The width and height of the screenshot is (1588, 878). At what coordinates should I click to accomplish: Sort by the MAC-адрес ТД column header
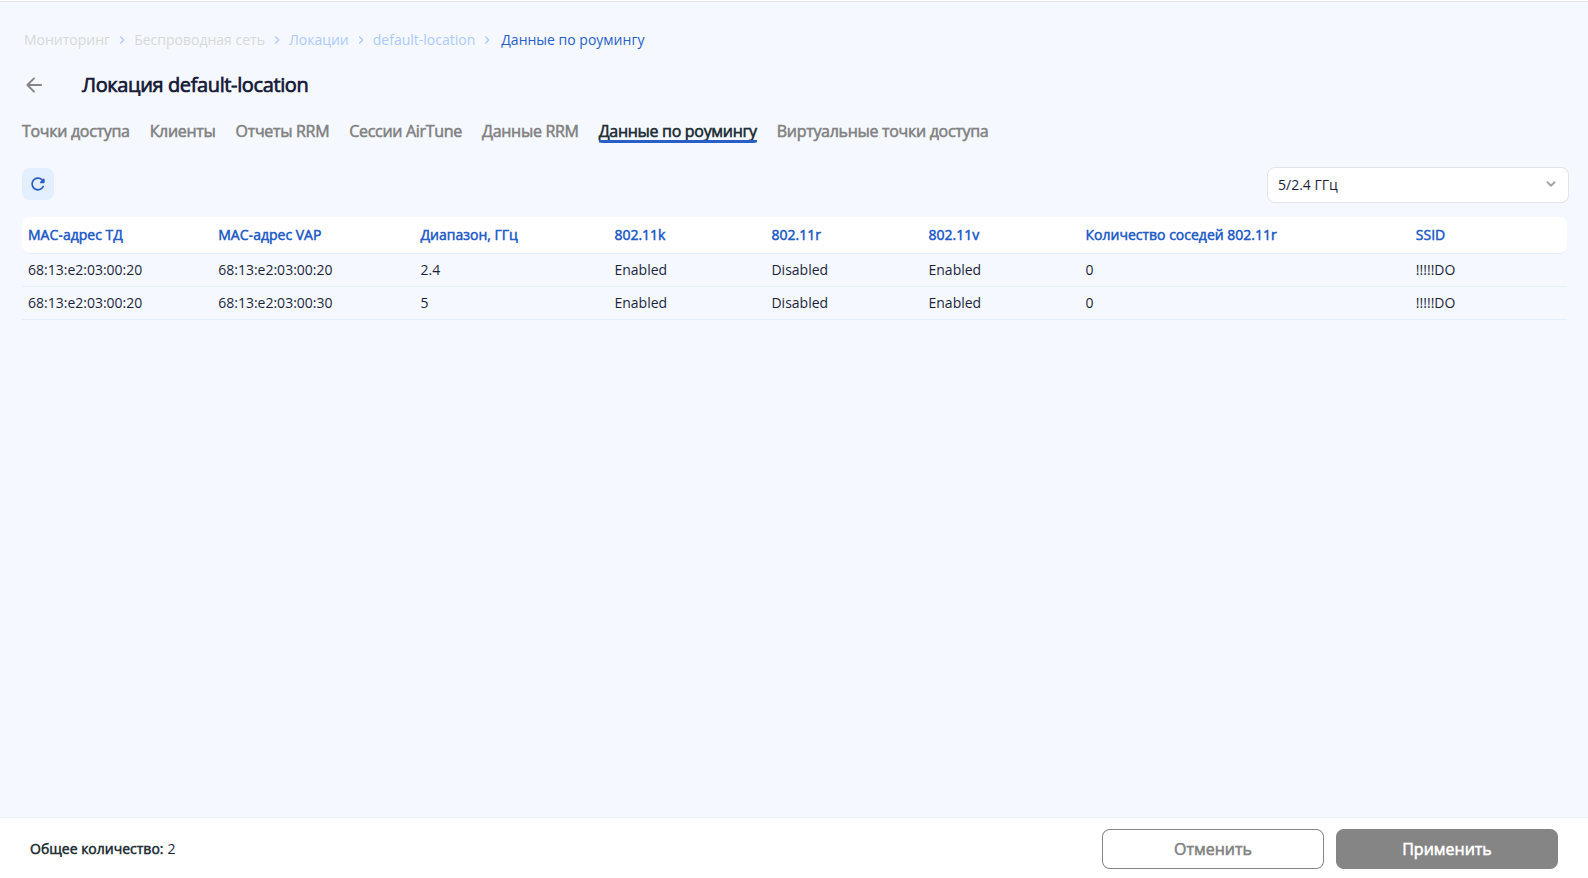(76, 235)
